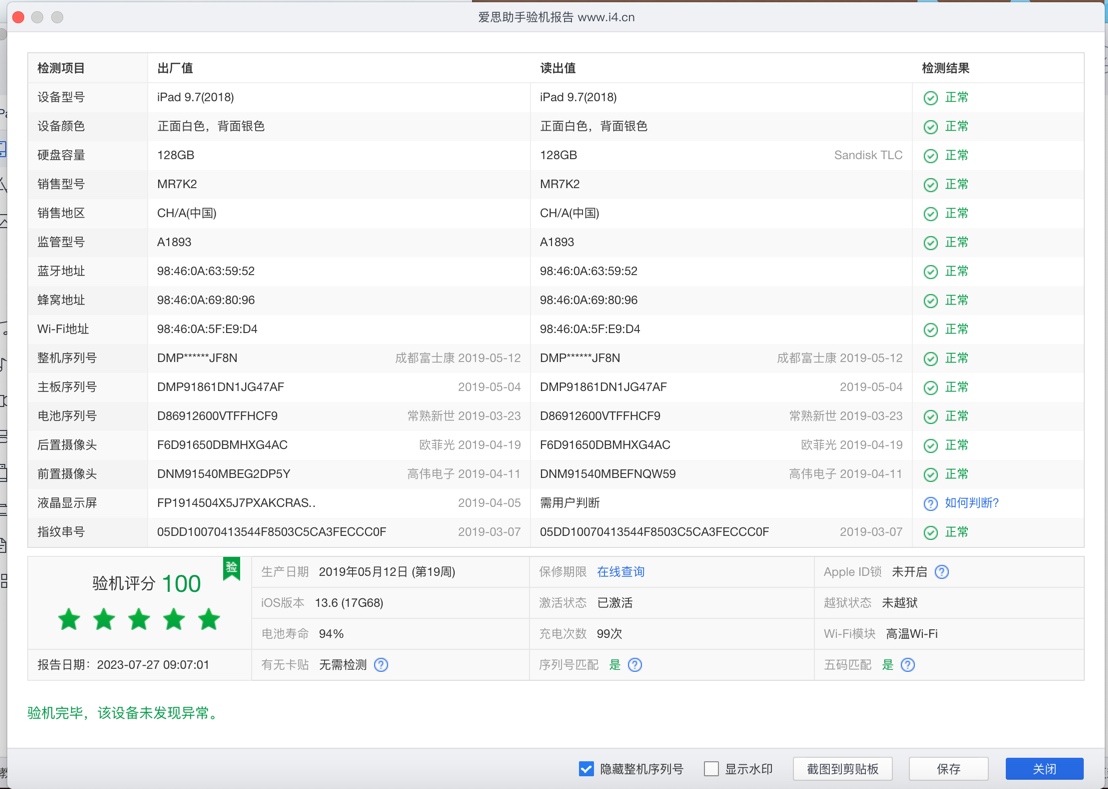Click help icon next to Apple ID锁
The image size is (1108, 789).
[941, 572]
